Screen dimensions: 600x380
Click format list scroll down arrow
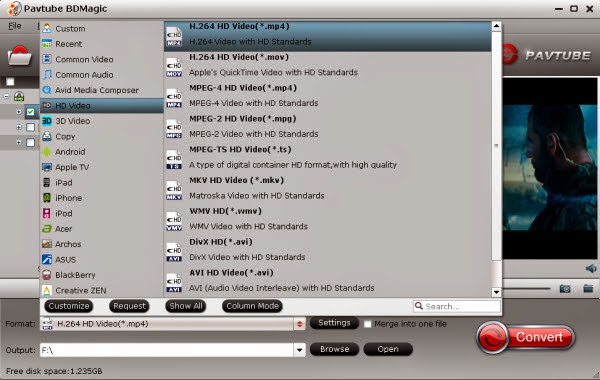[496, 292]
